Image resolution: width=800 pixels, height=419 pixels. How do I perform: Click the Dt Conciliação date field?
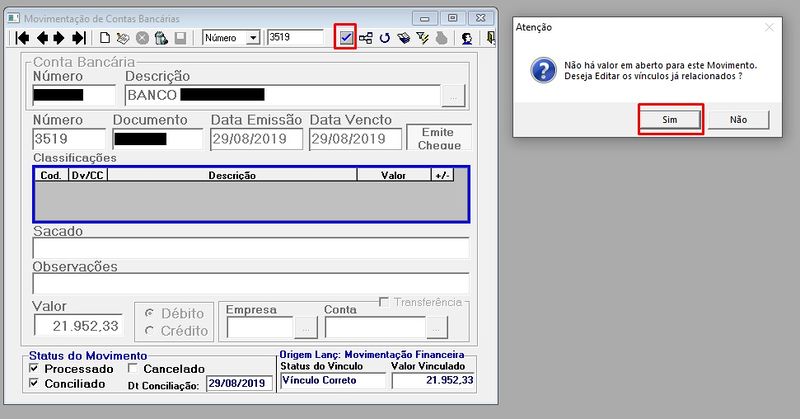tap(239, 383)
